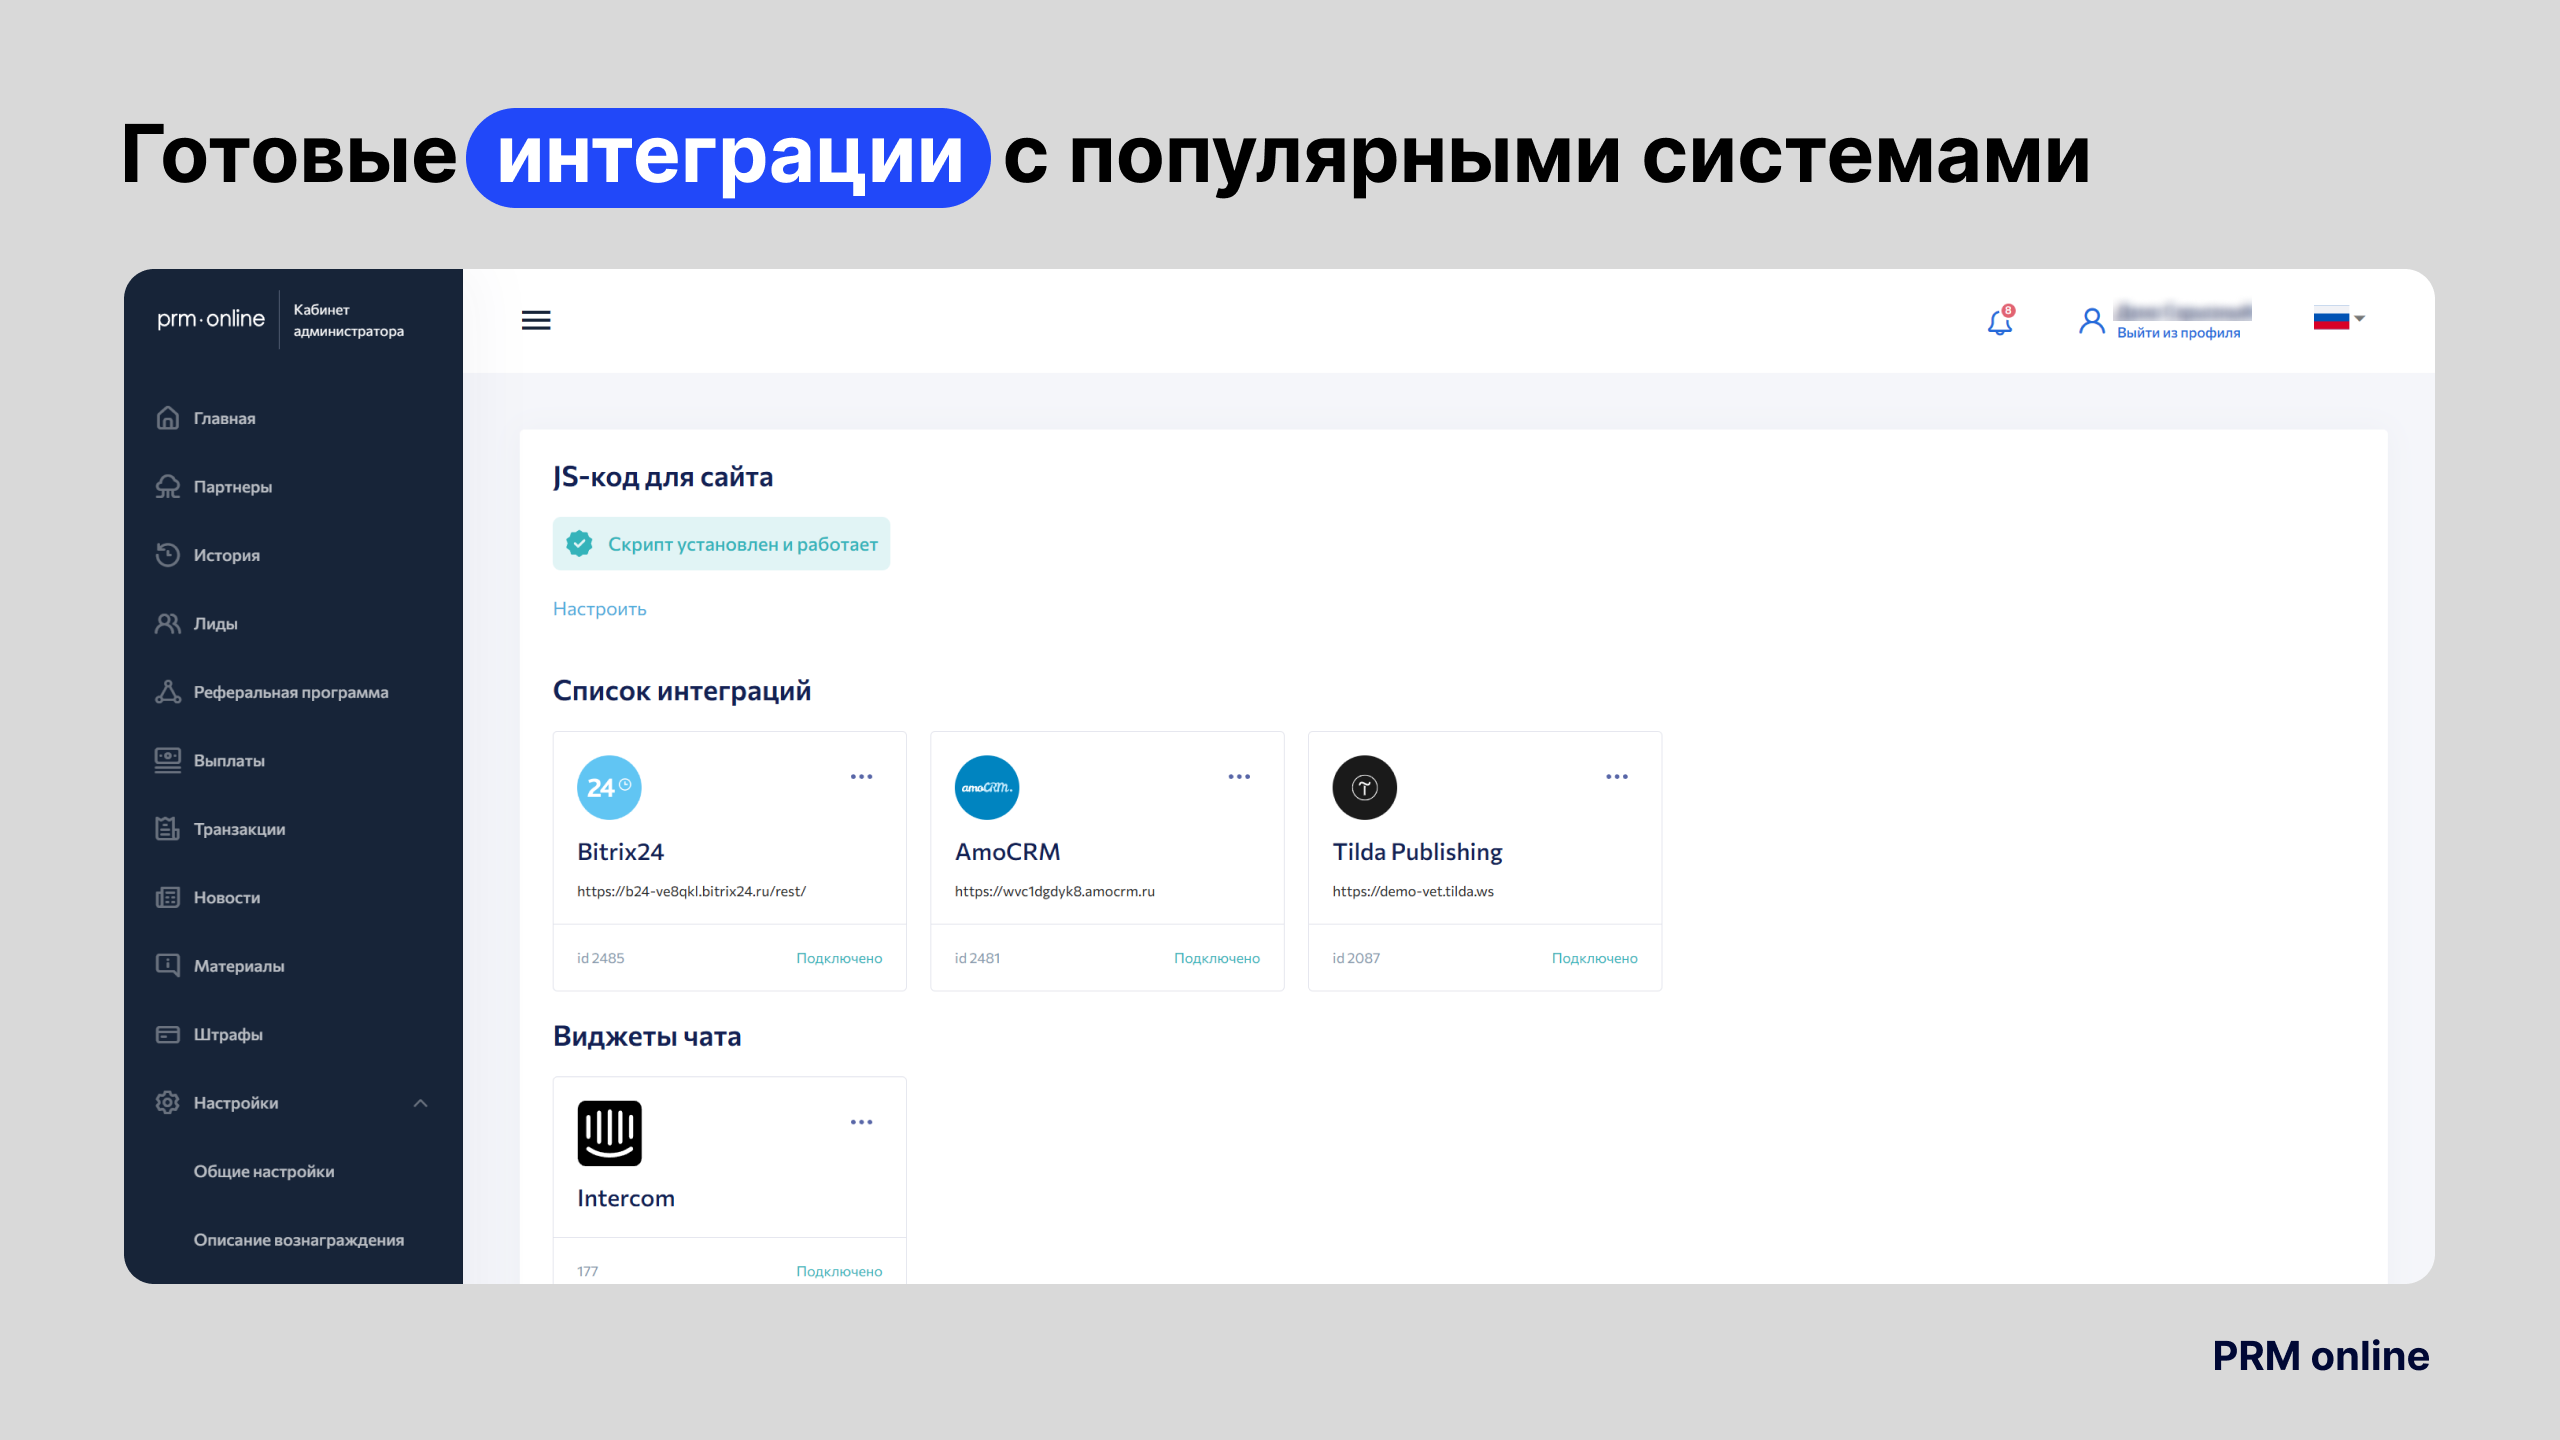Click the Выплаты money icon
Screen dimensions: 2560x1440
coord(168,761)
